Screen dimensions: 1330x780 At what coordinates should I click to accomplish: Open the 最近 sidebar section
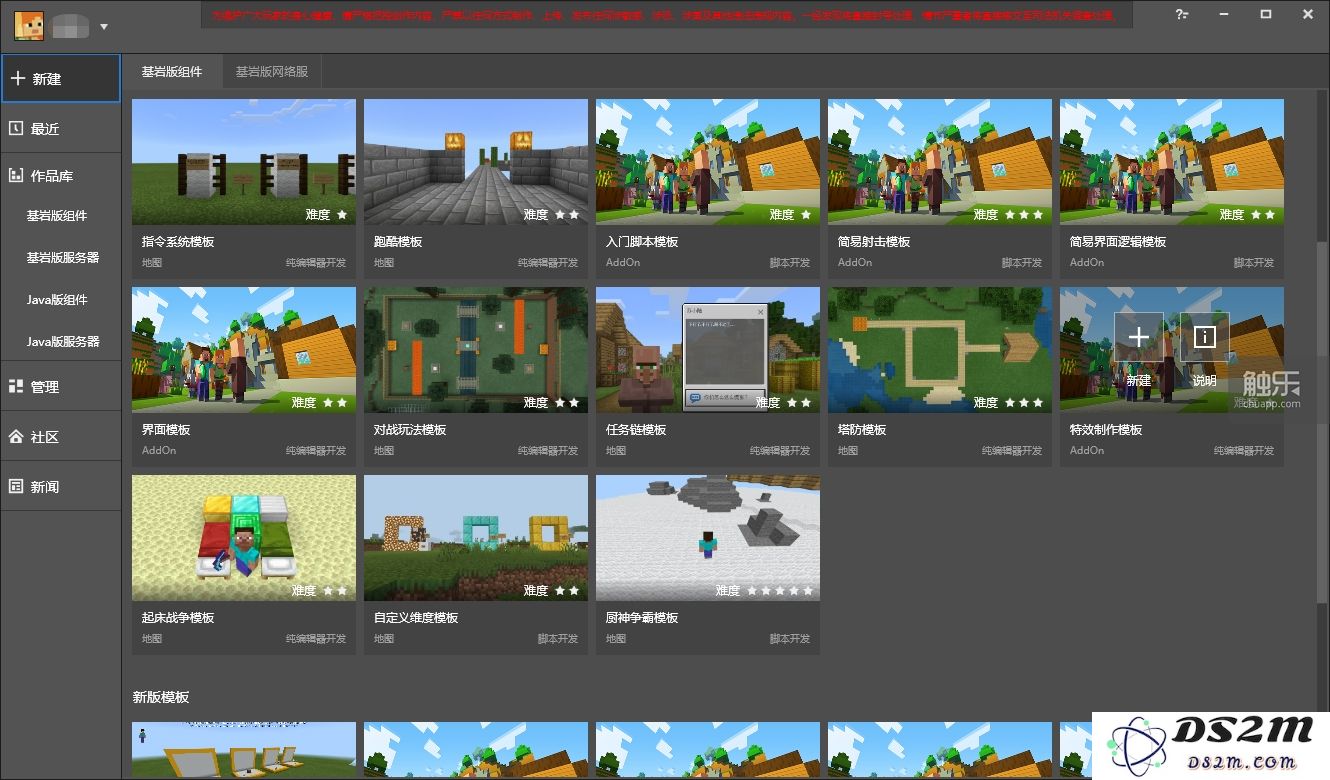click(61, 129)
